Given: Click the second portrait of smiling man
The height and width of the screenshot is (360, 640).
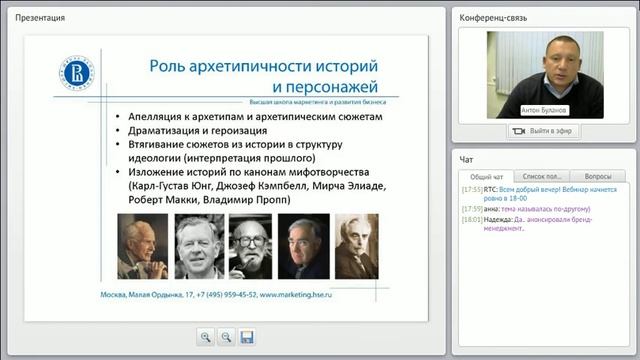Looking at the screenshot, I should pos(199,247).
